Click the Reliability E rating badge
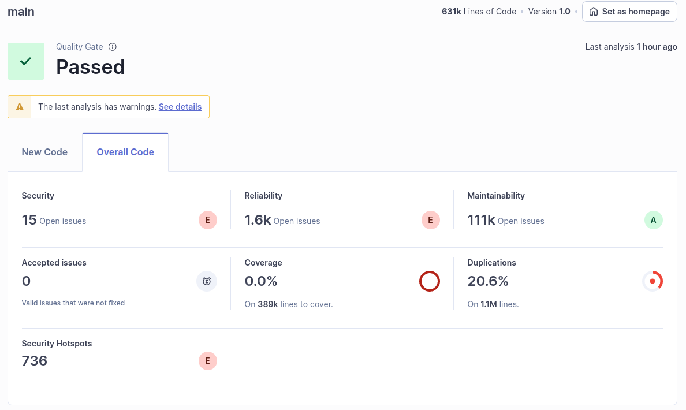Viewport: 686px width, 410px height. (x=430, y=220)
